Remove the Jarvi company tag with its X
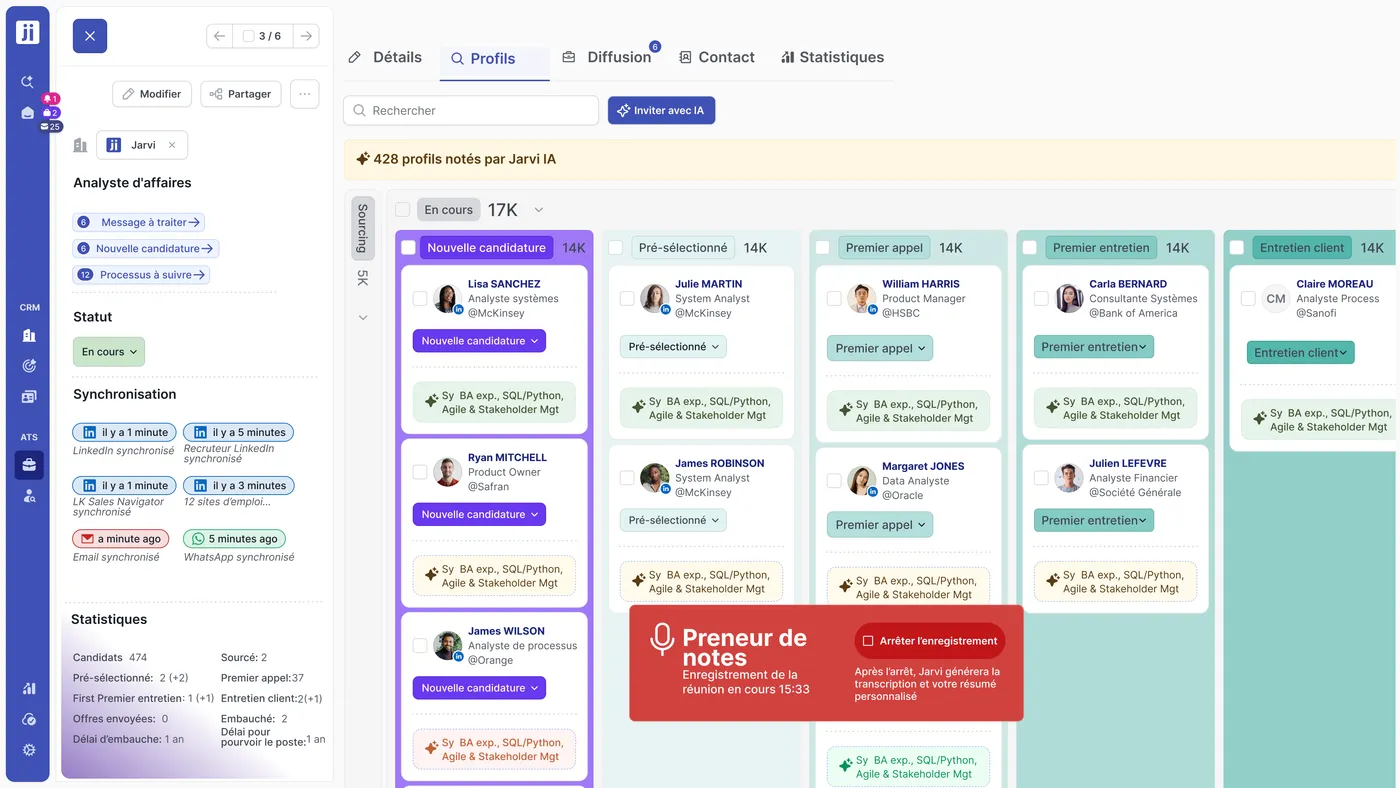 pyautogui.click(x=172, y=145)
